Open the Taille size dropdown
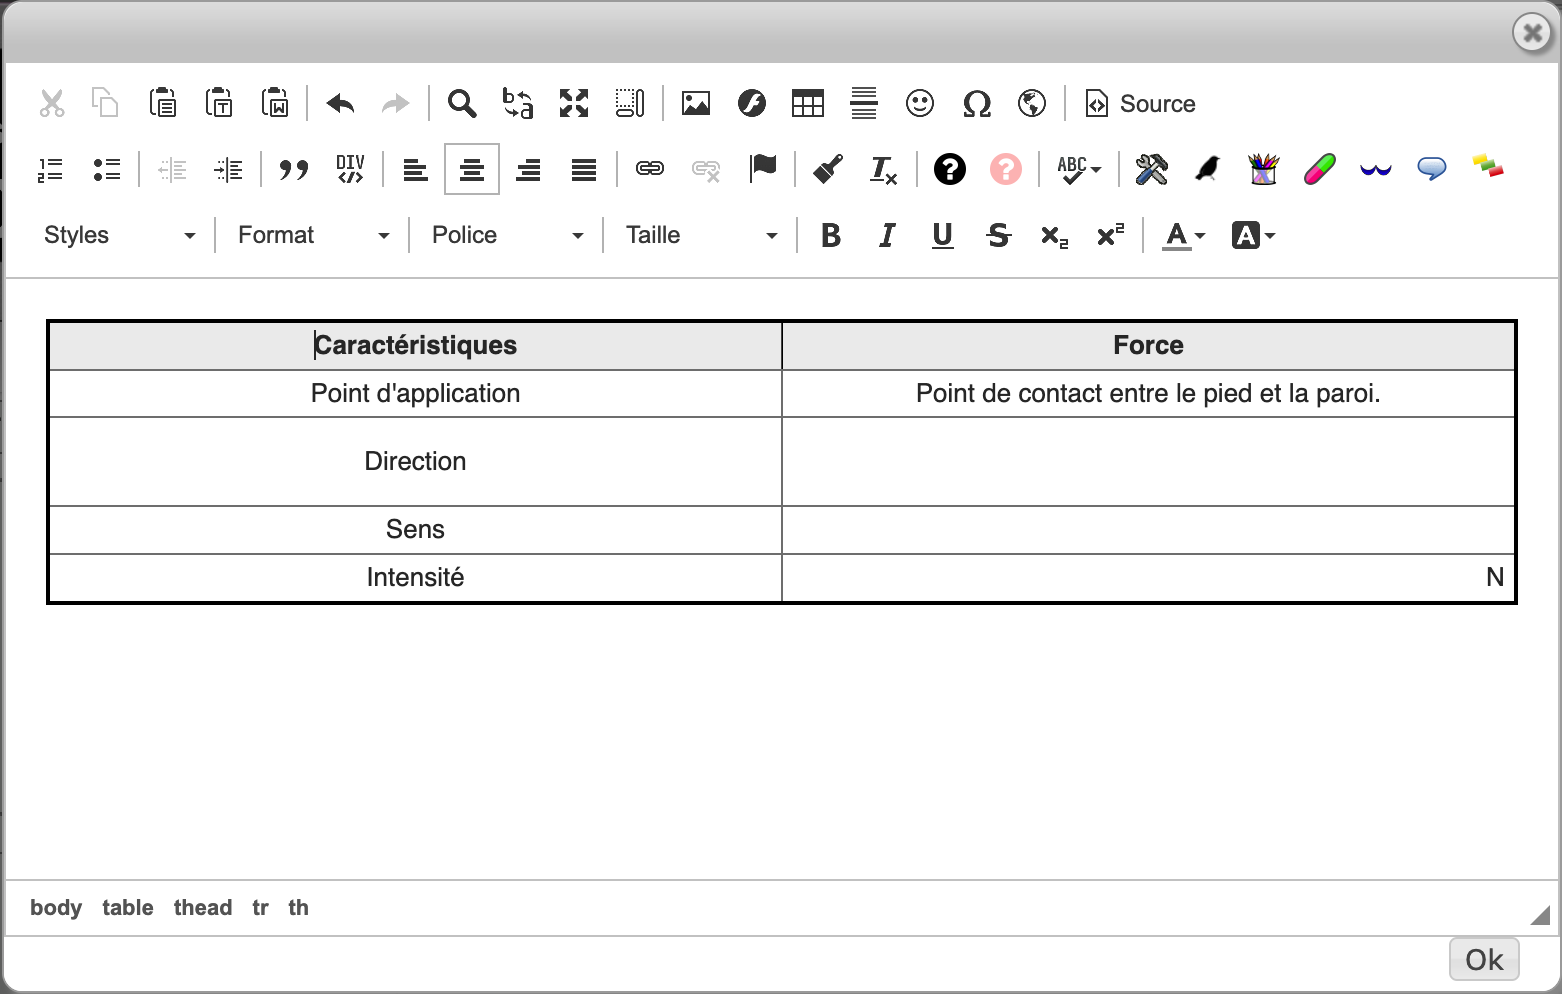Screen dimensions: 1562x994 [x=701, y=236]
